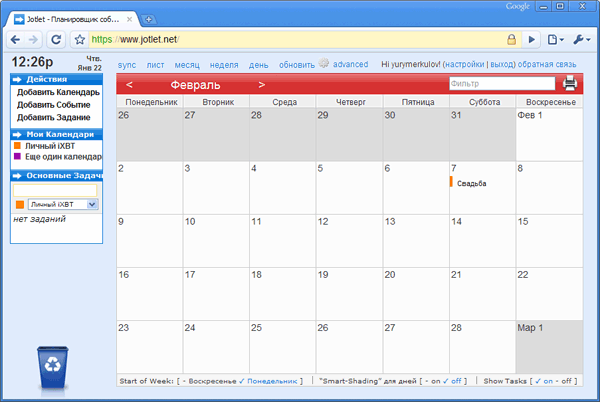Image resolution: width=600 pixels, height=402 pixels.
Task: Open a new tab with the plus button
Action: point(148,19)
